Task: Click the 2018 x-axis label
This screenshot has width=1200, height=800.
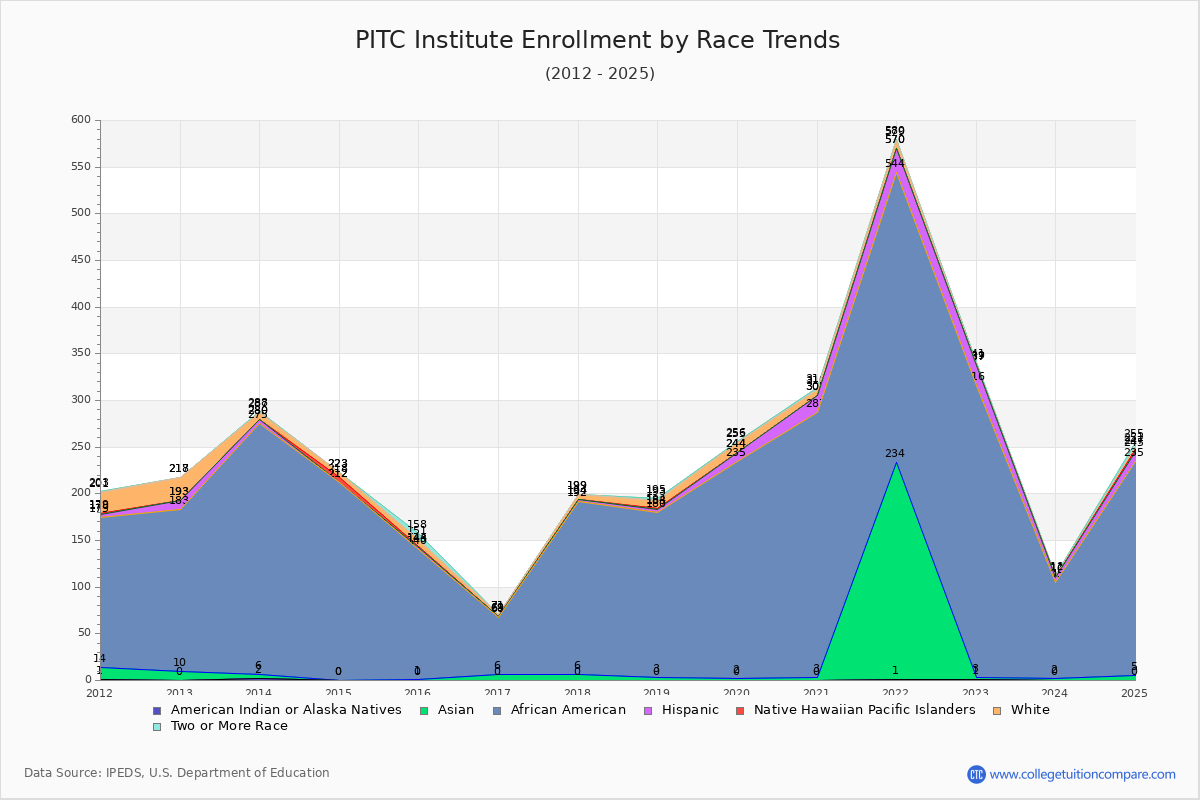Action: [x=578, y=692]
